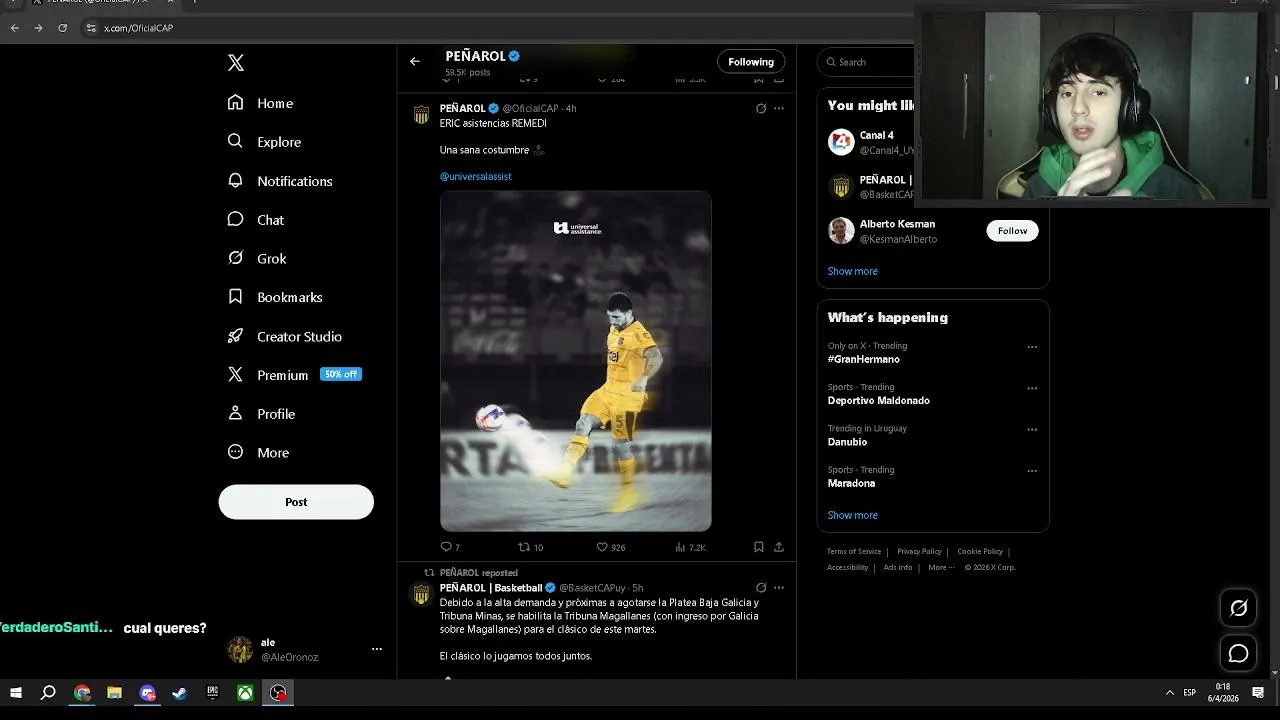Repost the post with 10 reposts
Screen dimensions: 1280x720
pyautogui.click(x=530, y=547)
